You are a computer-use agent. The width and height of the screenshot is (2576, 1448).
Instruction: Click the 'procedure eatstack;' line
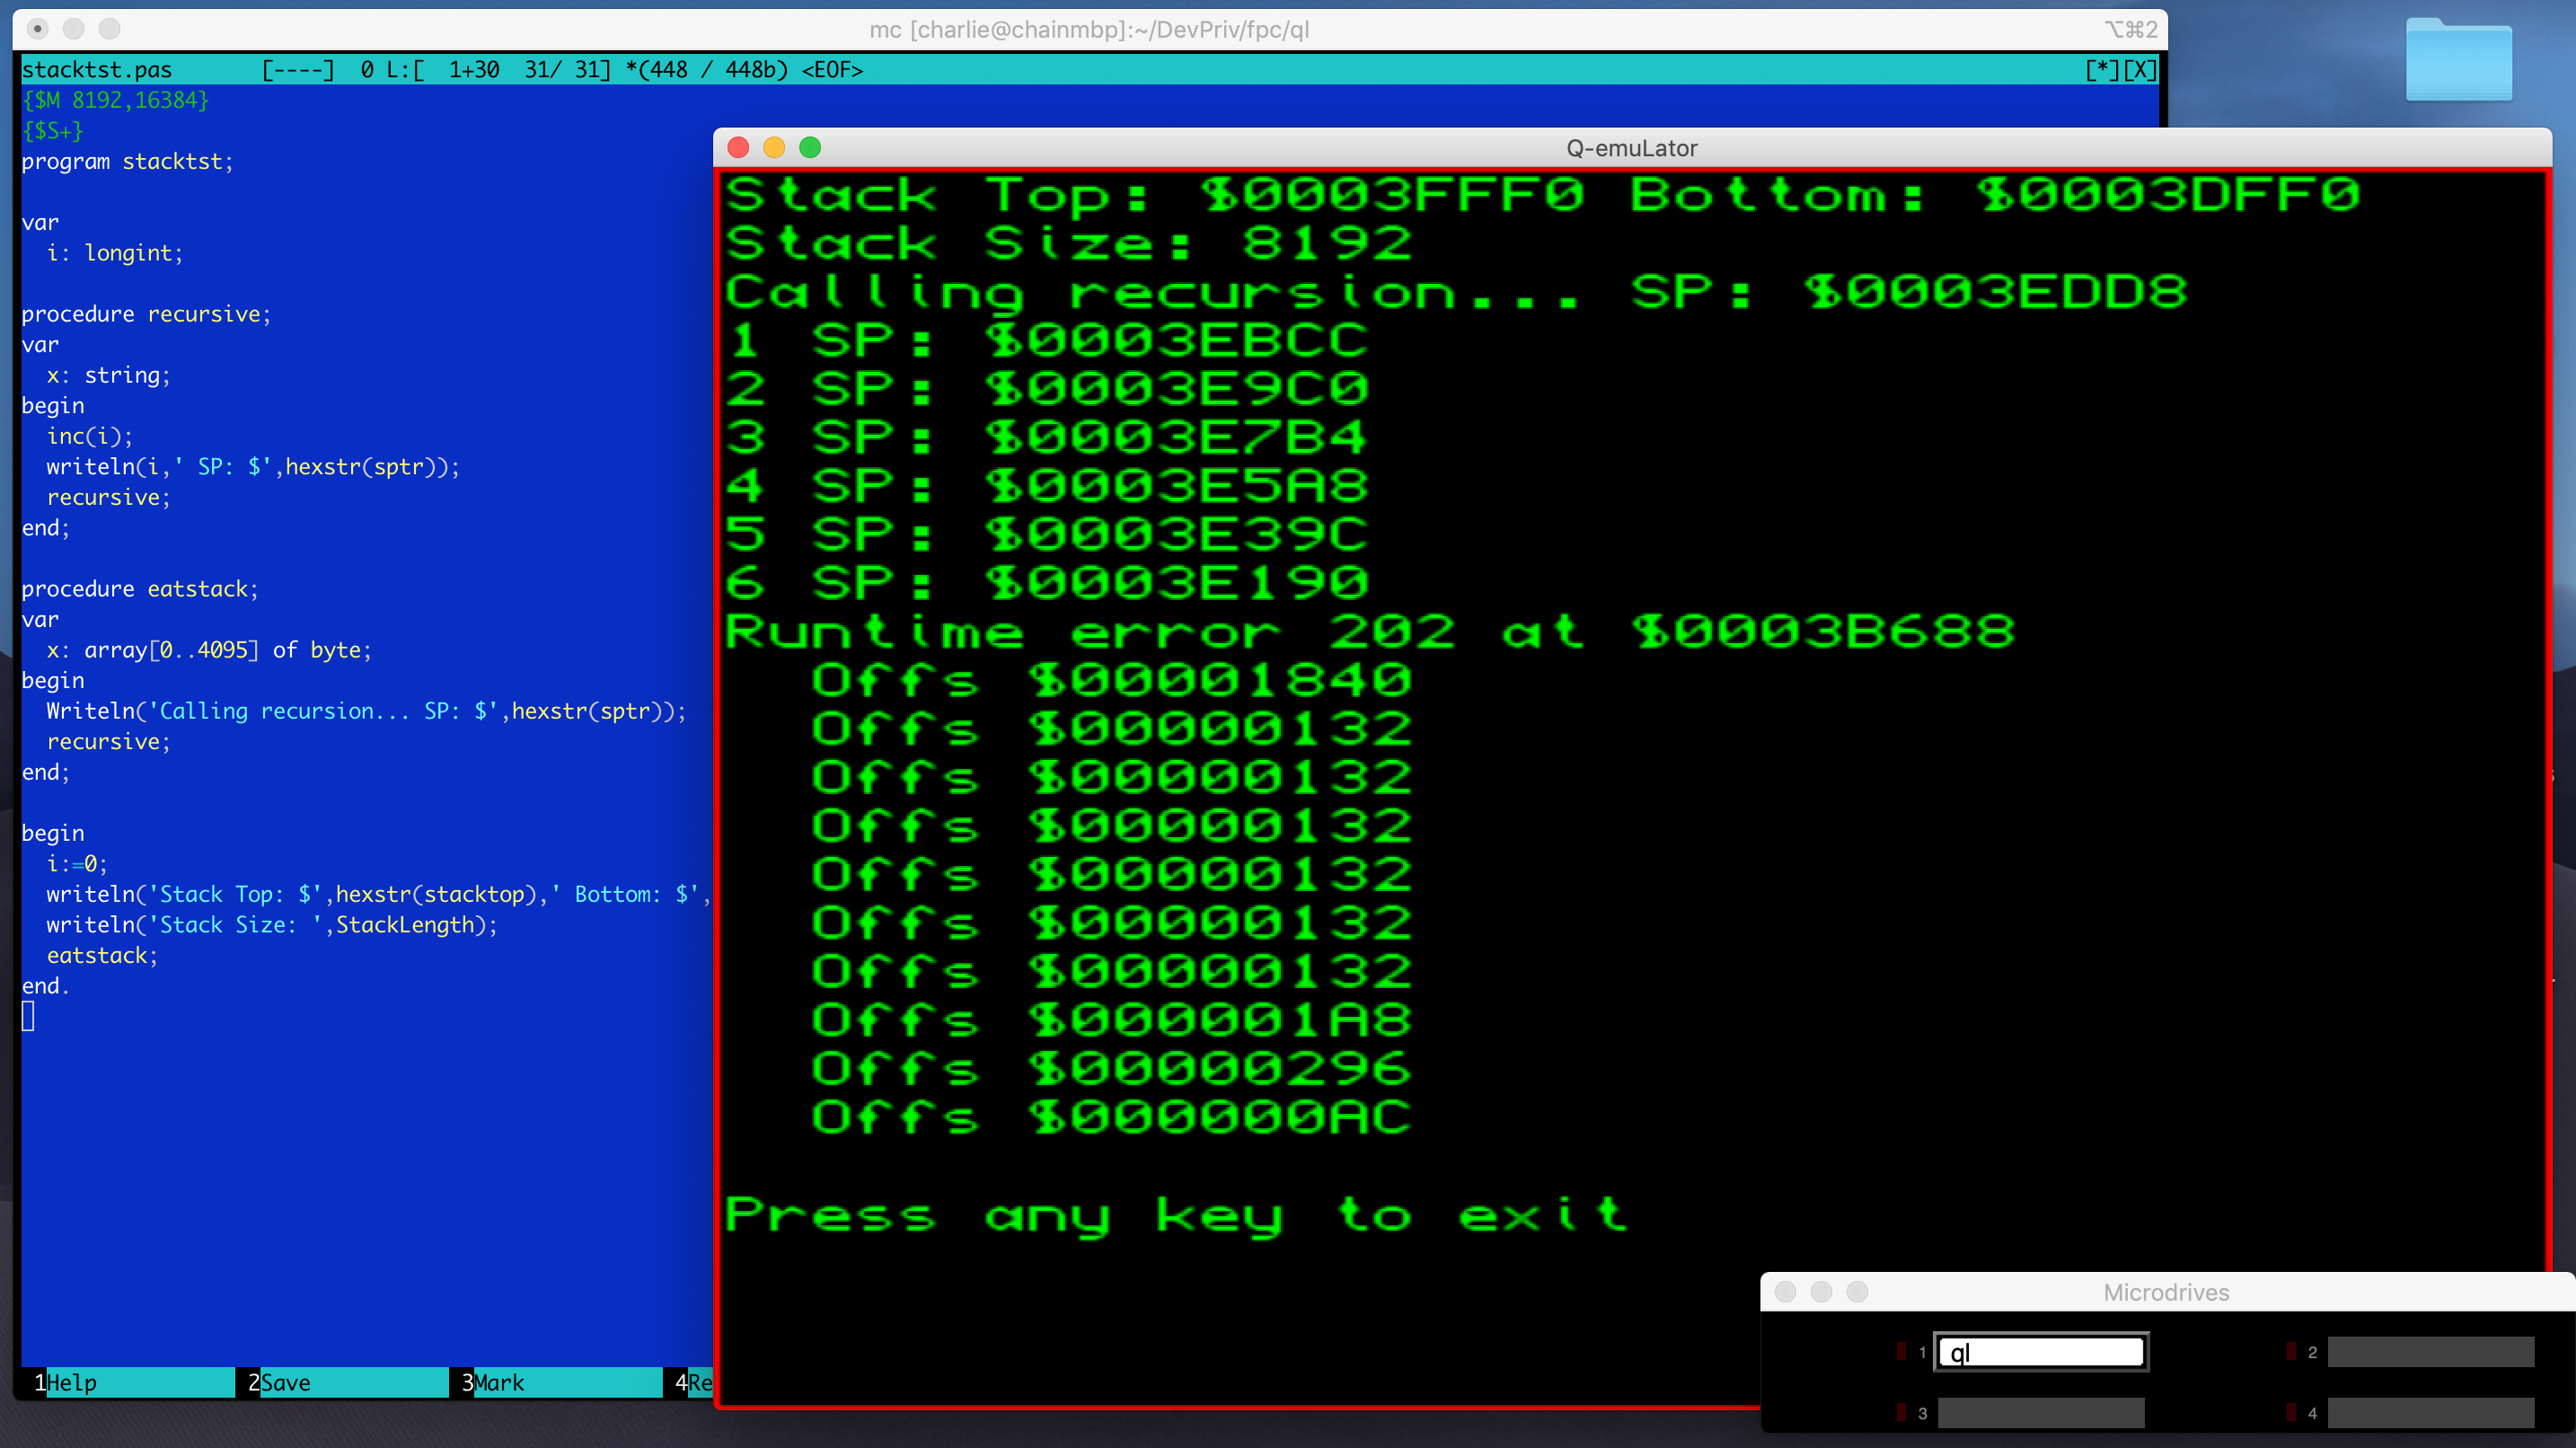point(140,589)
